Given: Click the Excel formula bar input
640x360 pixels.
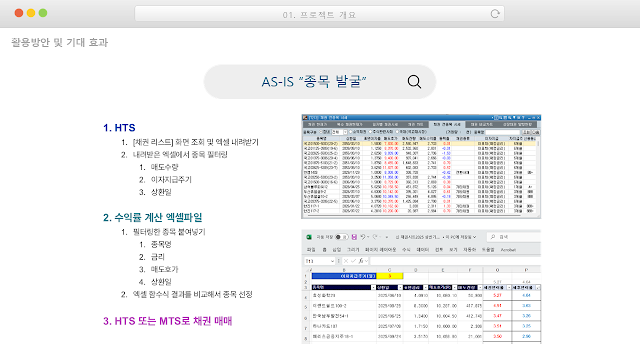Looking at the screenshot, I should [456, 261].
